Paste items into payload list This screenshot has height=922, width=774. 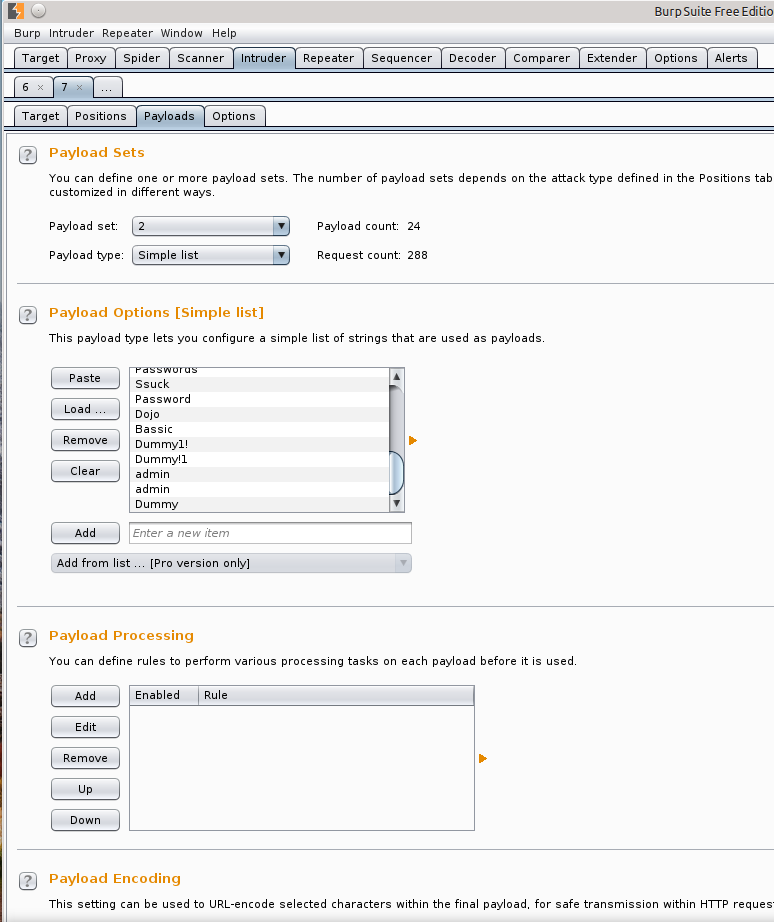pos(85,378)
